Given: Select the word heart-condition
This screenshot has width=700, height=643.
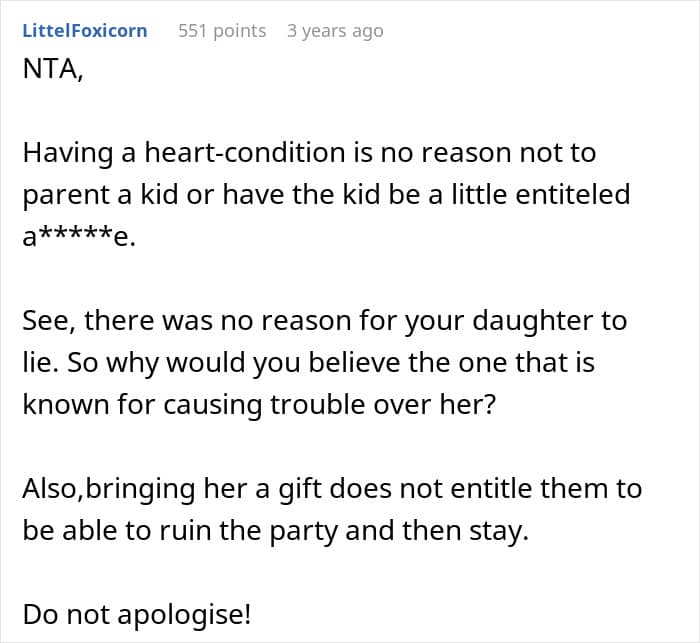Looking at the screenshot, I should click(x=245, y=152).
